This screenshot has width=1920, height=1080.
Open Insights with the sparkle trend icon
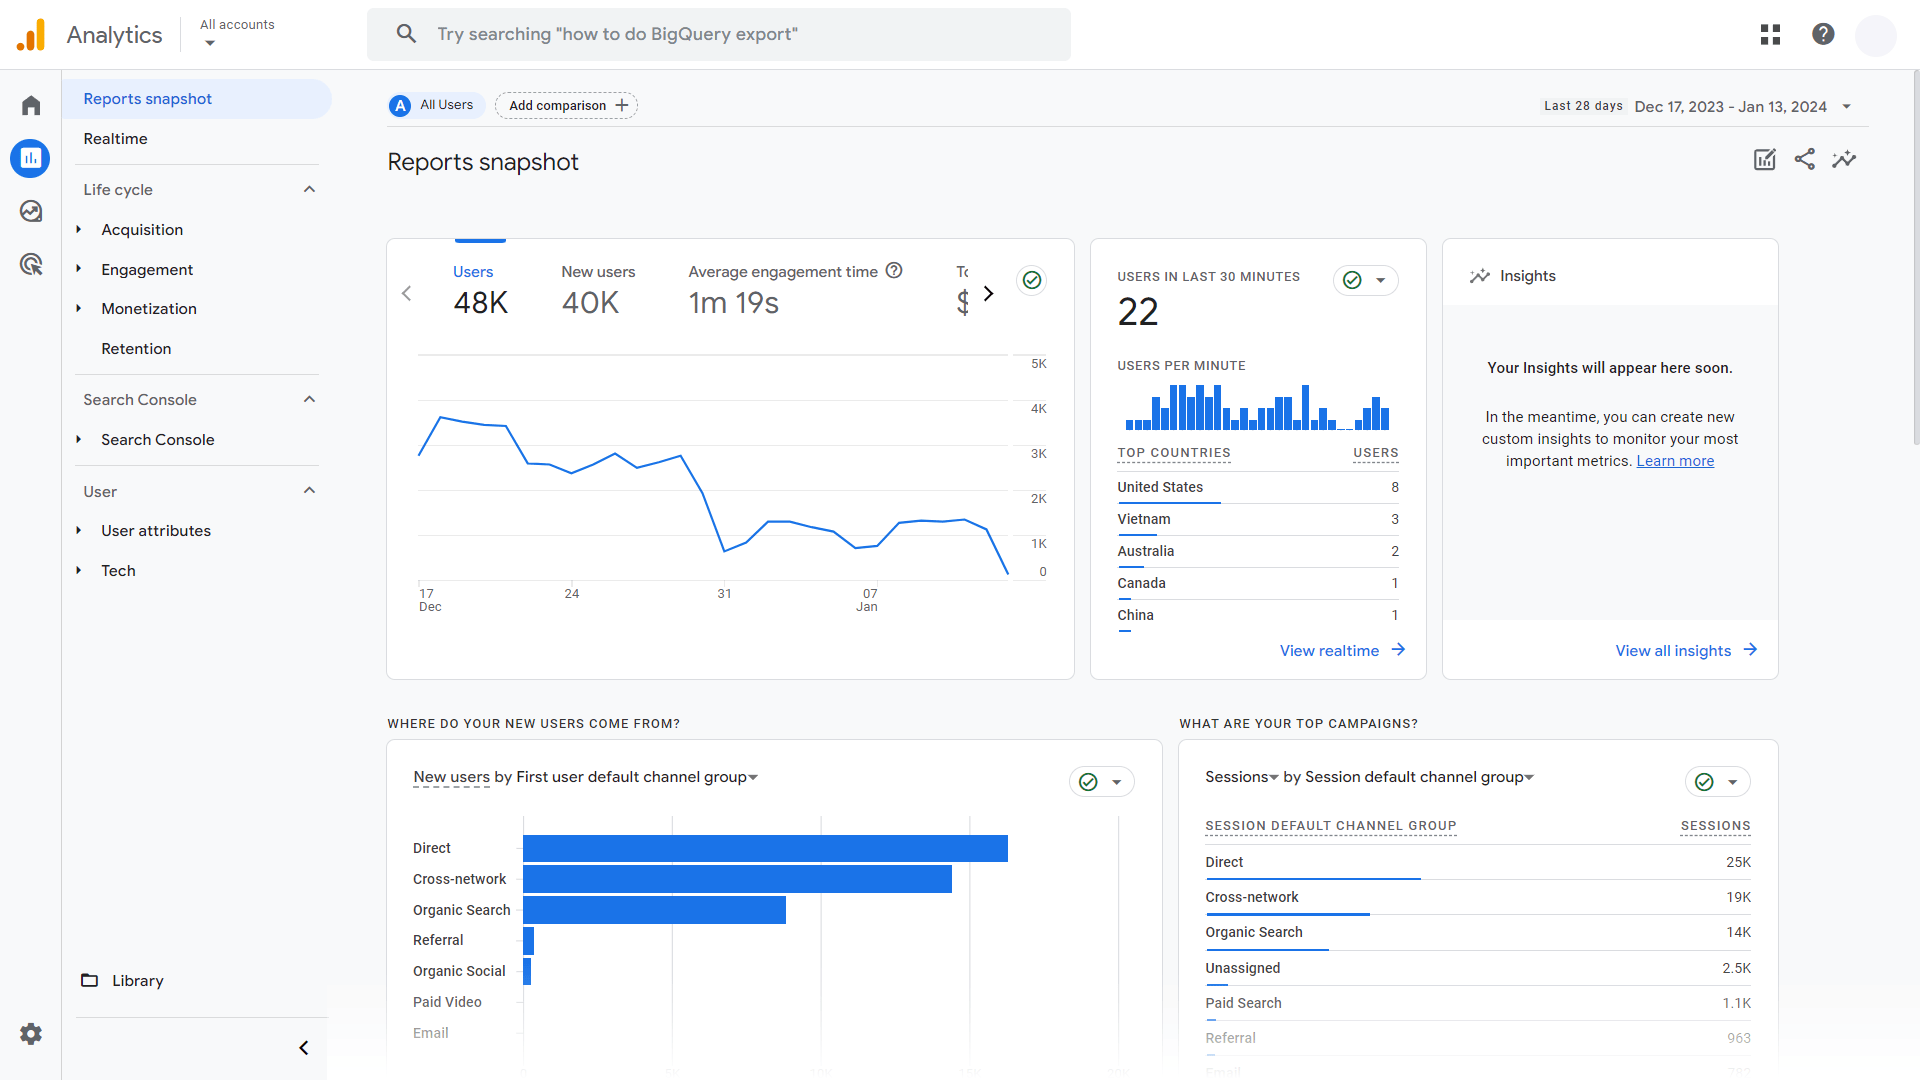1845,159
